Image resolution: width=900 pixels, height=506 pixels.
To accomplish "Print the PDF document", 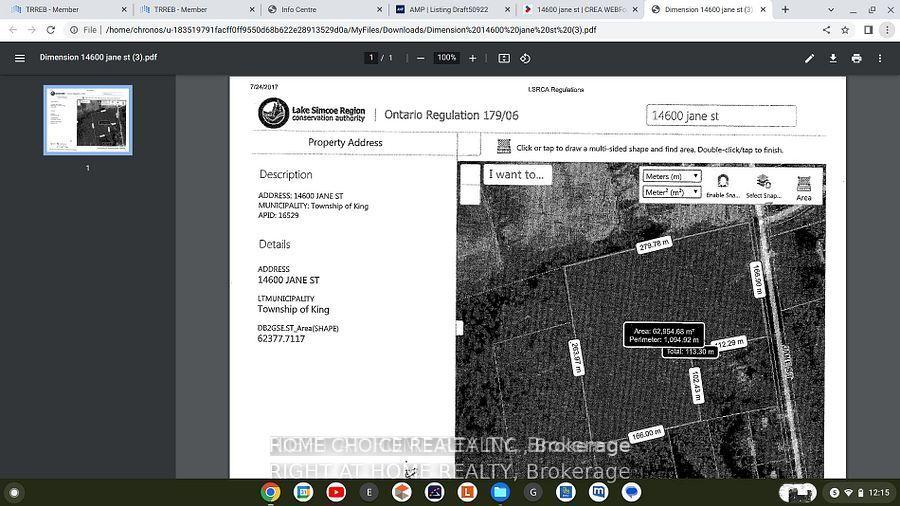I will pos(856,58).
